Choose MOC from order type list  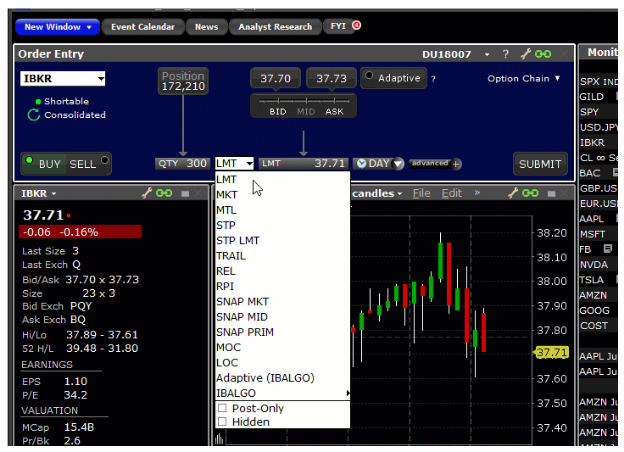[x=283, y=347]
